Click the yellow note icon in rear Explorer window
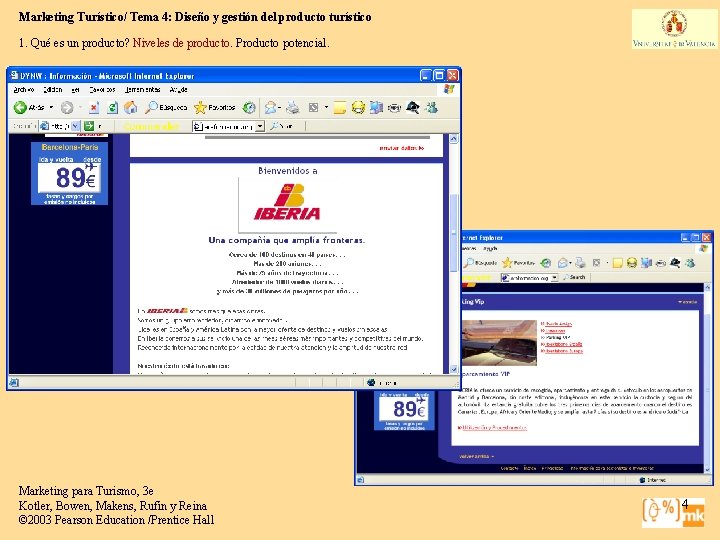The height and width of the screenshot is (540, 720). point(618,263)
